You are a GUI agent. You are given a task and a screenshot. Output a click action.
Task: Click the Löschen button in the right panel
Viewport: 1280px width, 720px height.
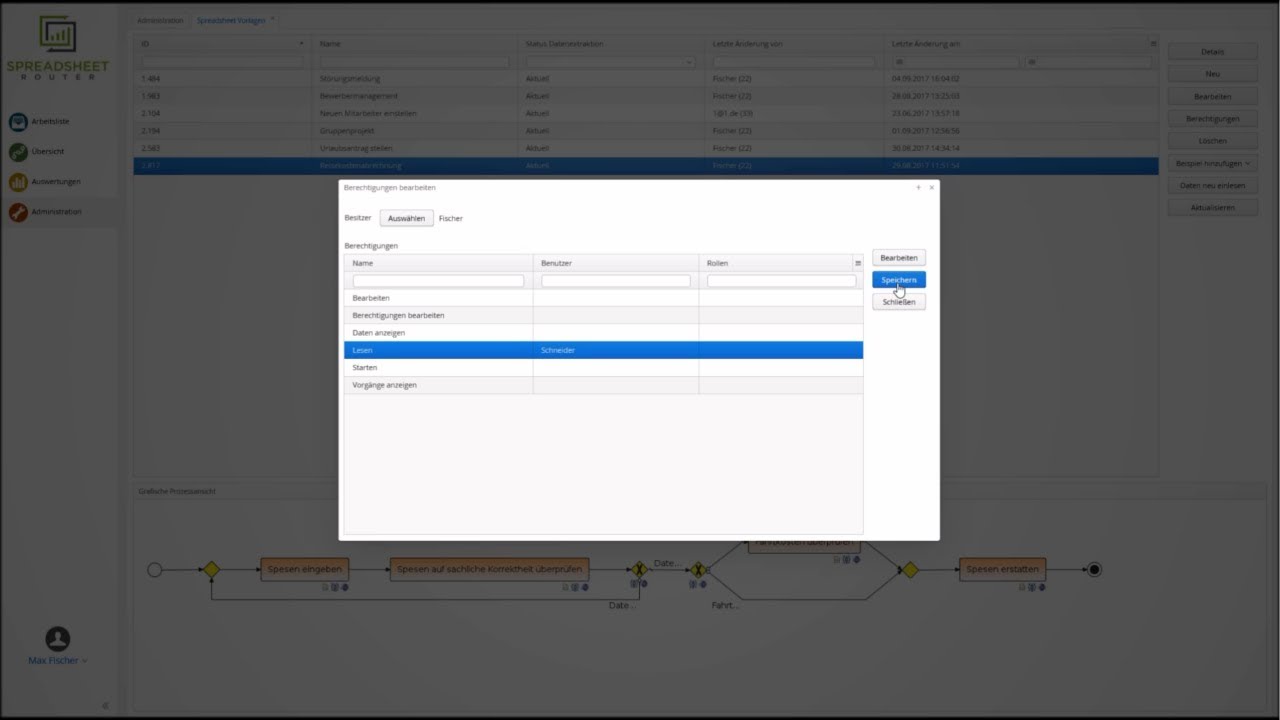tap(1212, 141)
